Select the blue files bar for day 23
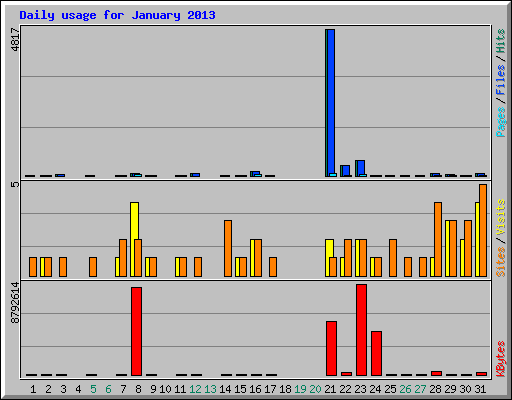512x400 pixels. pyautogui.click(x=361, y=168)
